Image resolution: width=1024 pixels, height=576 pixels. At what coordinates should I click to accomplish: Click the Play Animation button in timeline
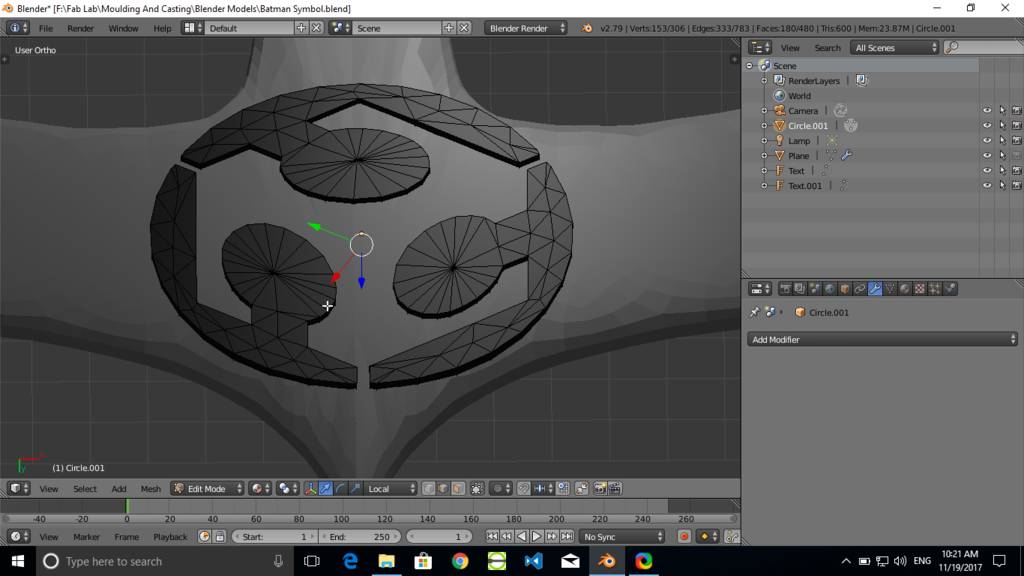click(536, 537)
